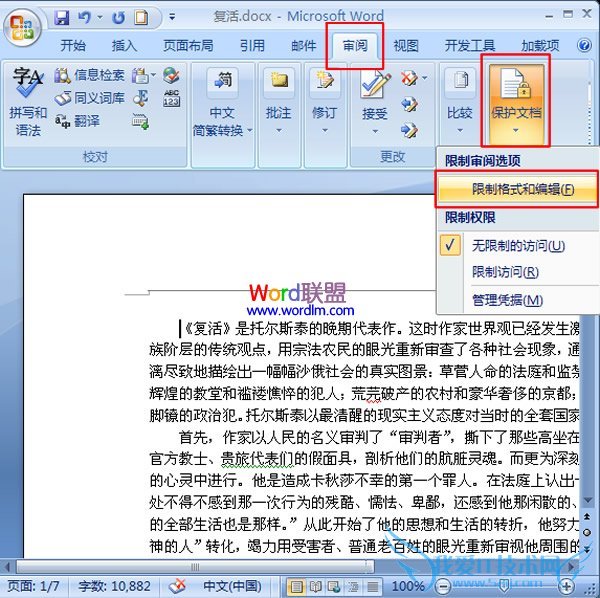Open 管理凭据 menu entry
600x598 pixels.
click(x=518, y=300)
